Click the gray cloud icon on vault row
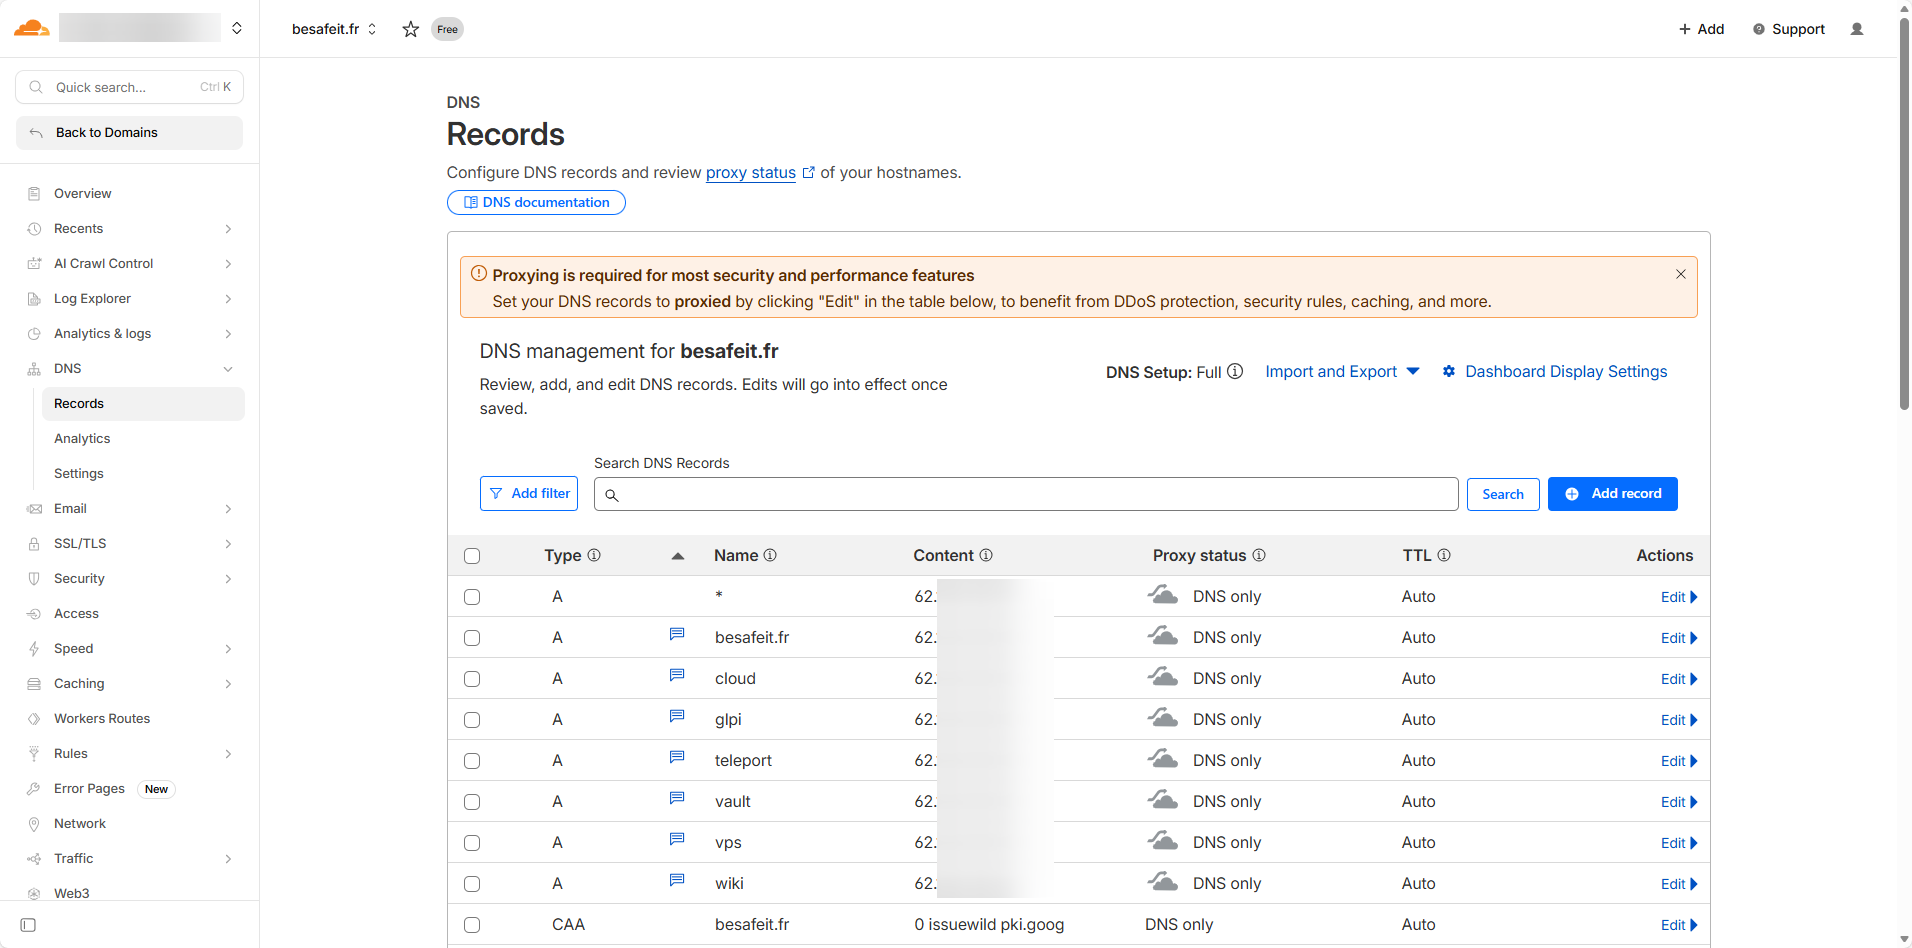 (1162, 799)
